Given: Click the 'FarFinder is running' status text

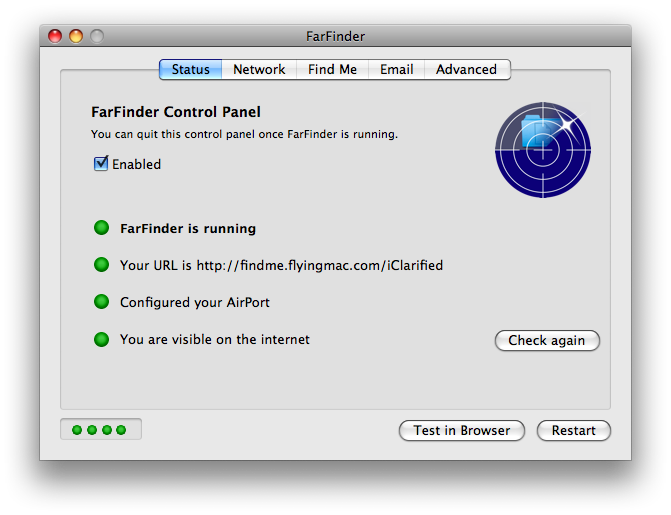Looking at the screenshot, I should tap(188, 229).
